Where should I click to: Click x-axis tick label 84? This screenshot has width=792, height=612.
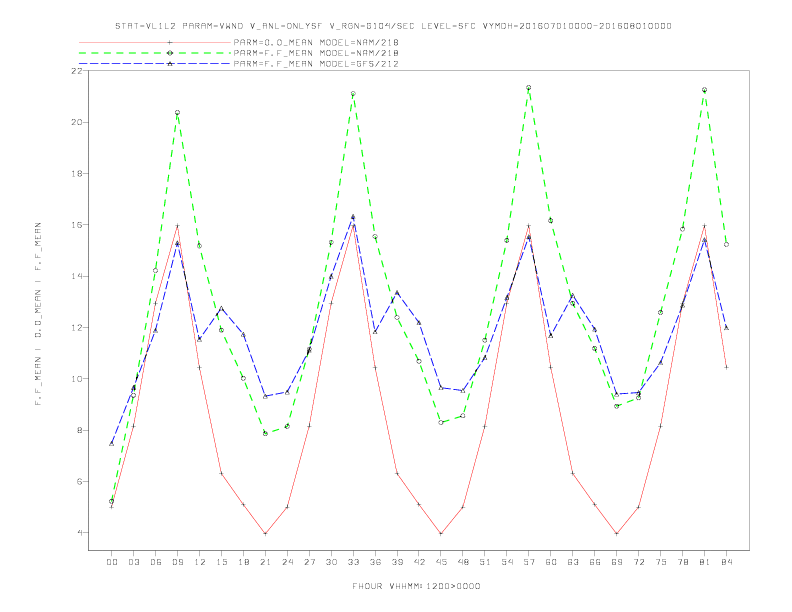pos(727,562)
